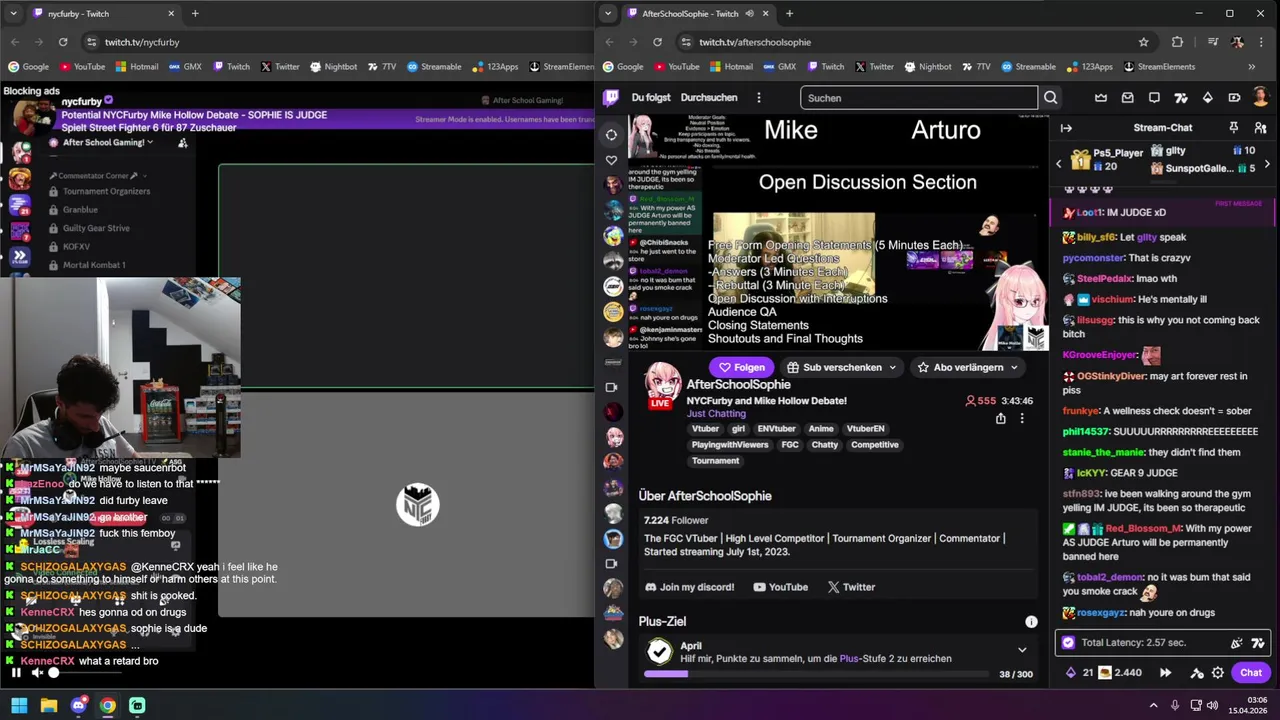The height and width of the screenshot is (720, 1280).
Task: Open the 7TV icon in Twitch header
Action: pos(1181,98)
